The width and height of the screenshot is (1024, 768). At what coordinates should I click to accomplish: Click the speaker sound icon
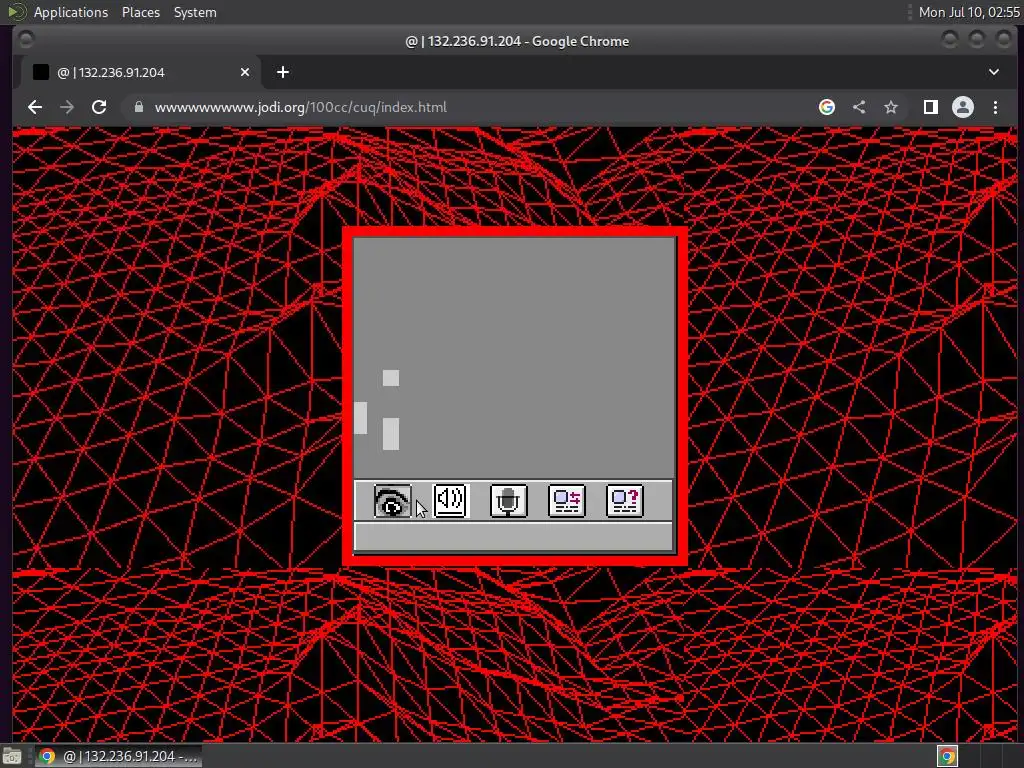point(451,501)
